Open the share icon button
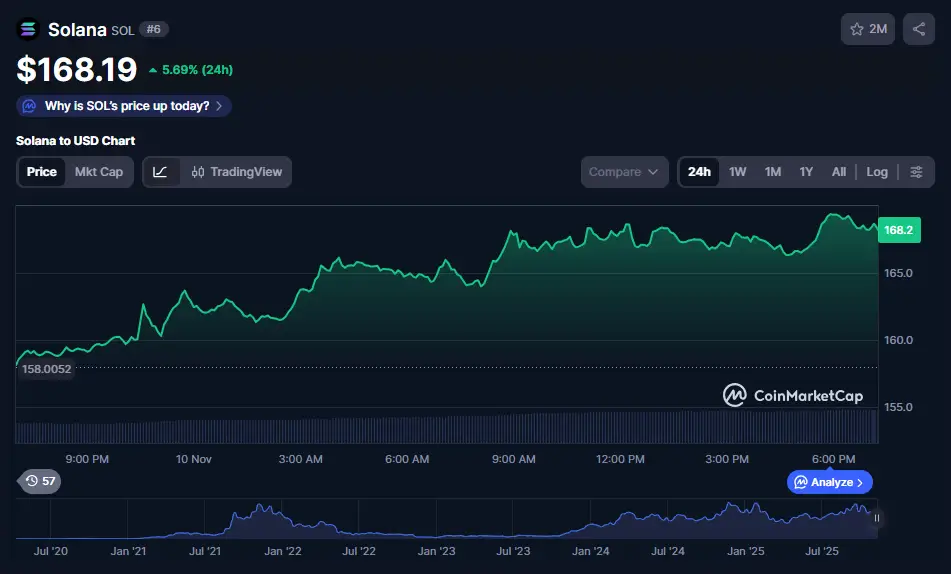Image resolution: width=951 pixels, height=574 pixels. point(919,29)
